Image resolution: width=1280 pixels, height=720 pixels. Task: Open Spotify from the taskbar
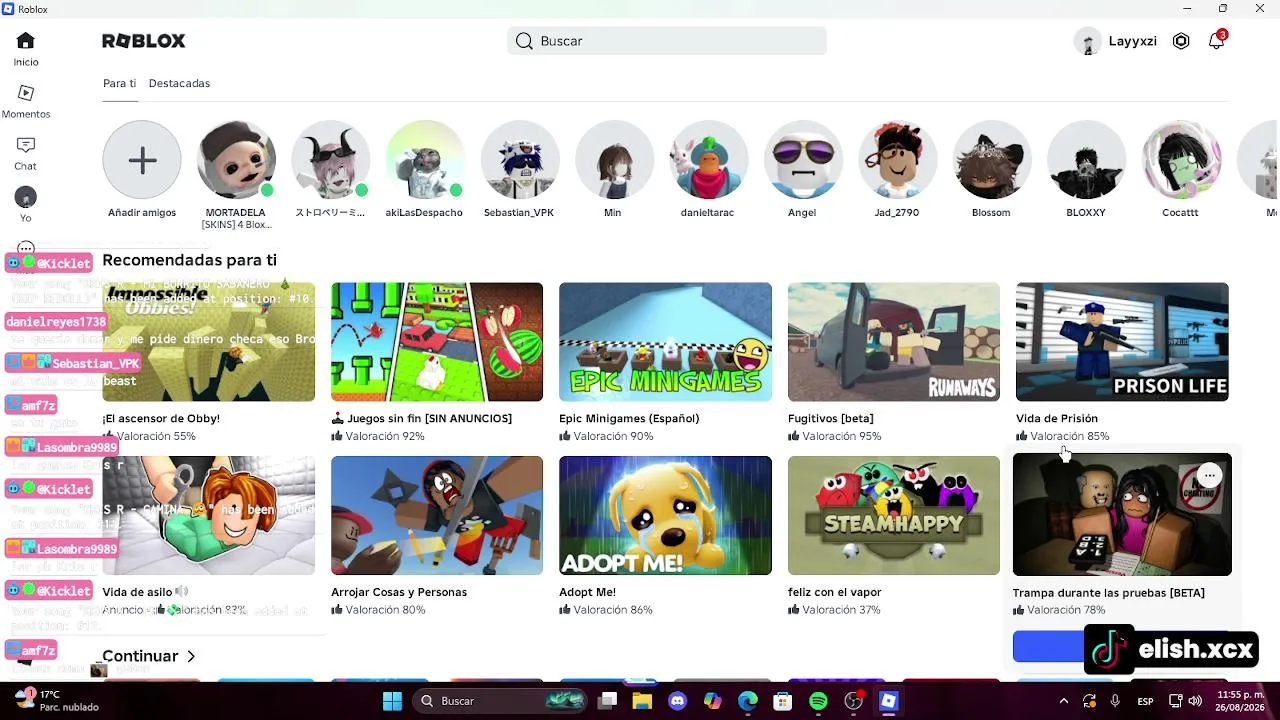(818, 701)
